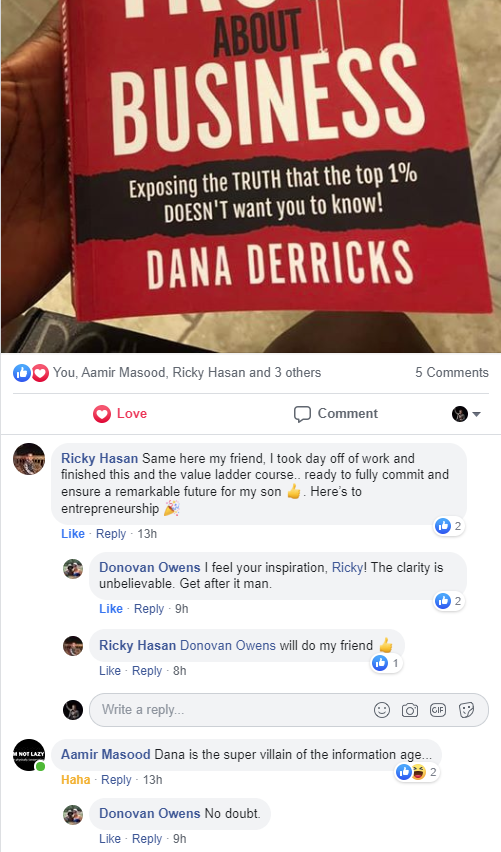Like Ricky Hasan's 13h comment
This screenshot has width=501, height=852.
(73, 534)
